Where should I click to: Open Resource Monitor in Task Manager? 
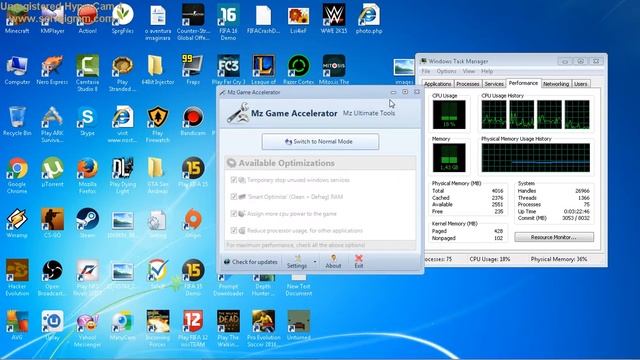[x=554, y=237]
